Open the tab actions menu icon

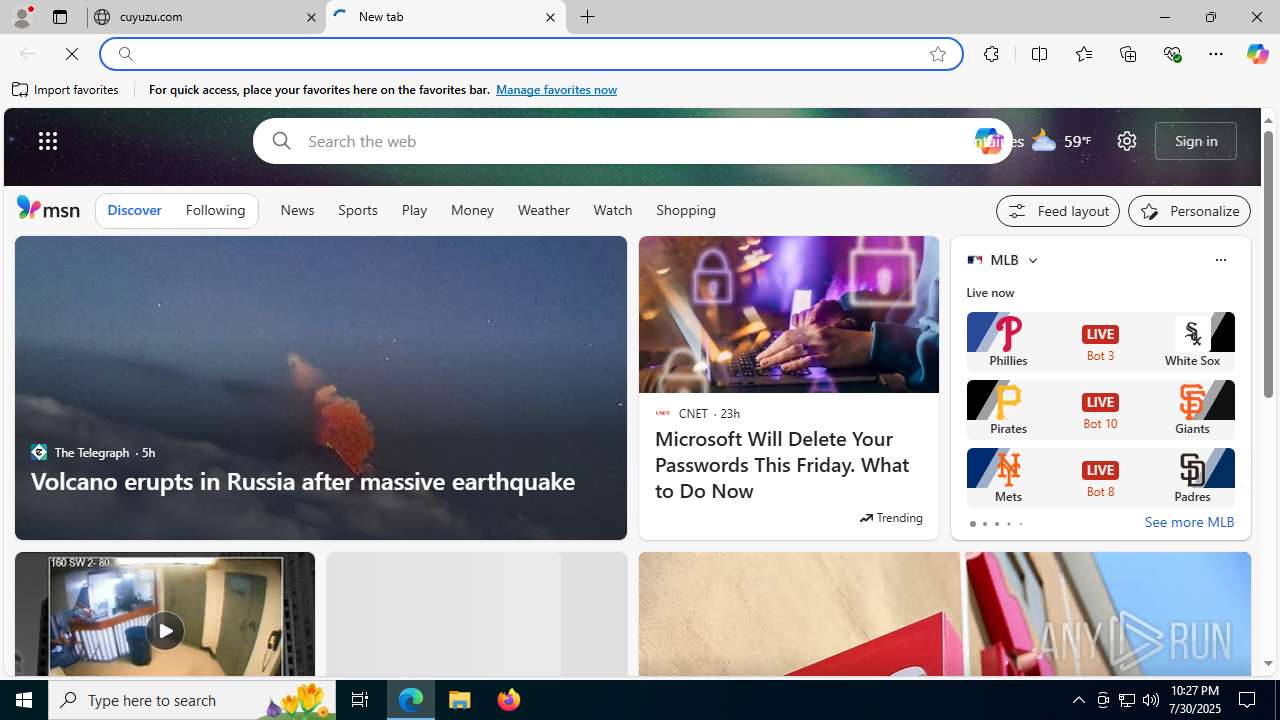(x=60, y=17)
